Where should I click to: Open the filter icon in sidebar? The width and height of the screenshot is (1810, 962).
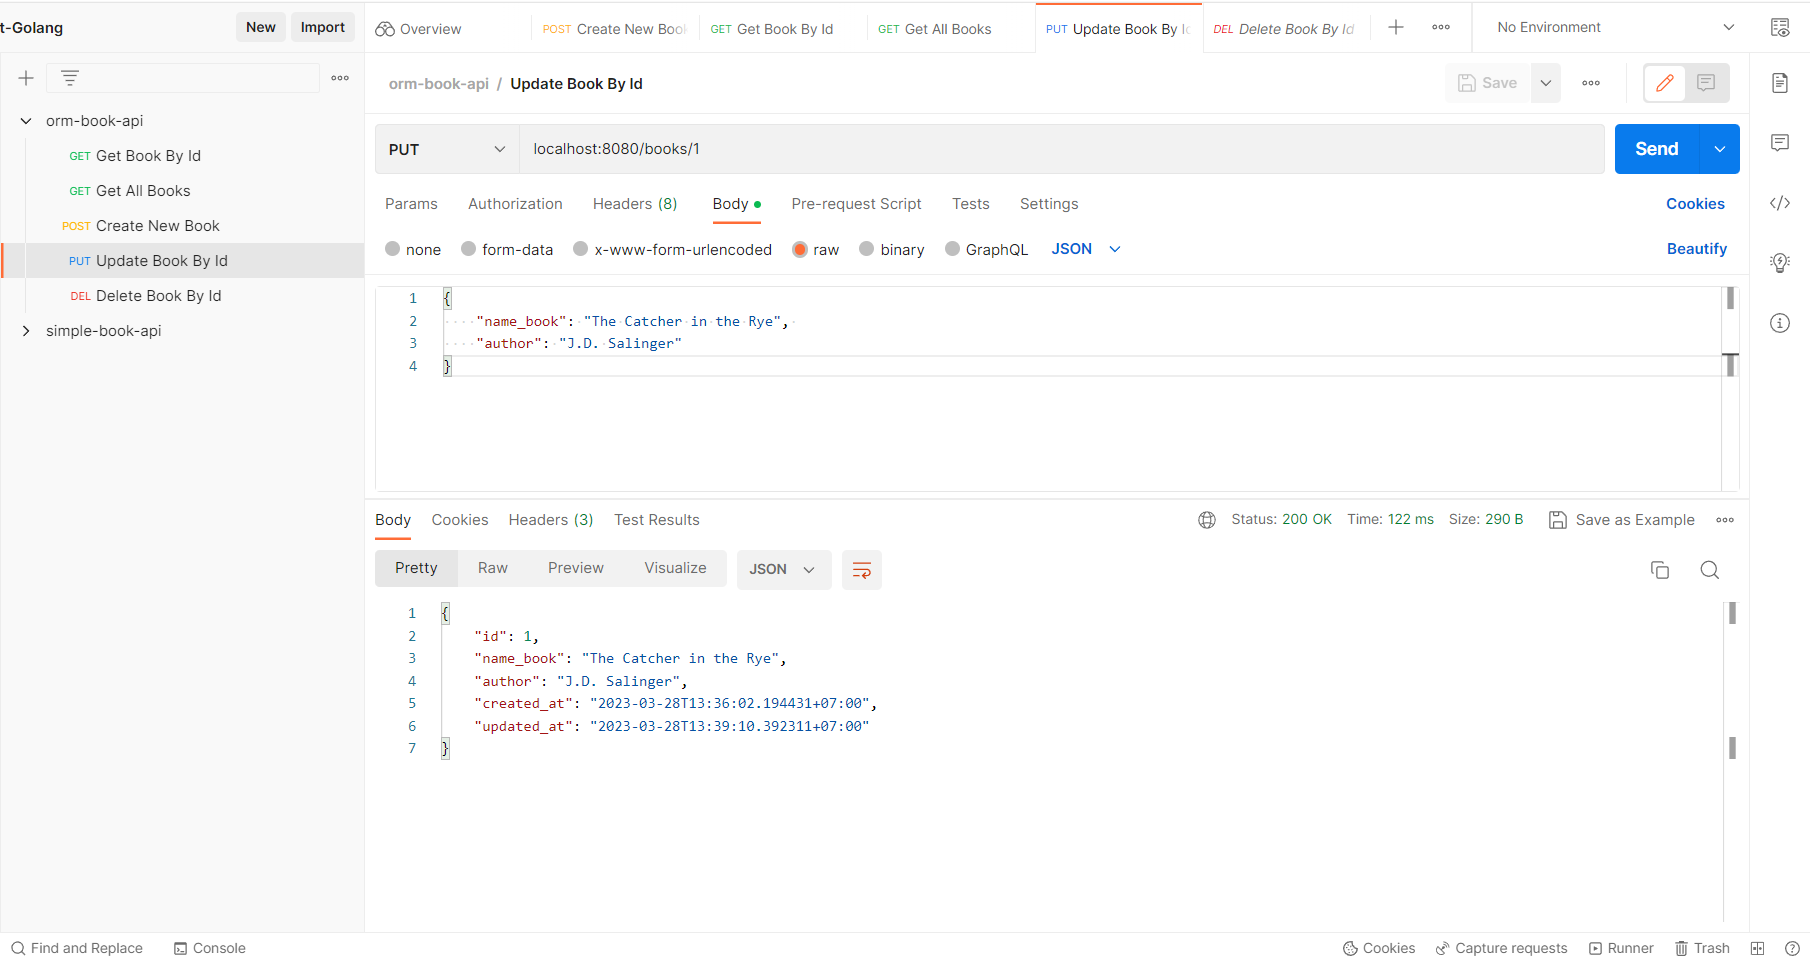click(x=70, y=78)
